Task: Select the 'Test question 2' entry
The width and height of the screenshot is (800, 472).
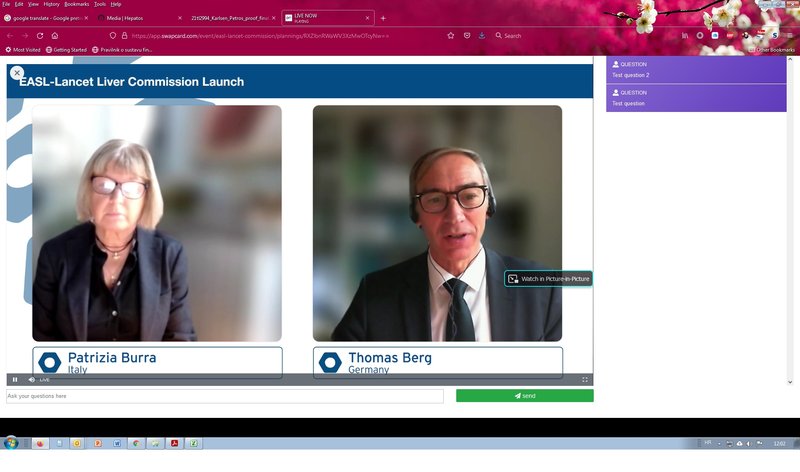Action: point(696,70)
